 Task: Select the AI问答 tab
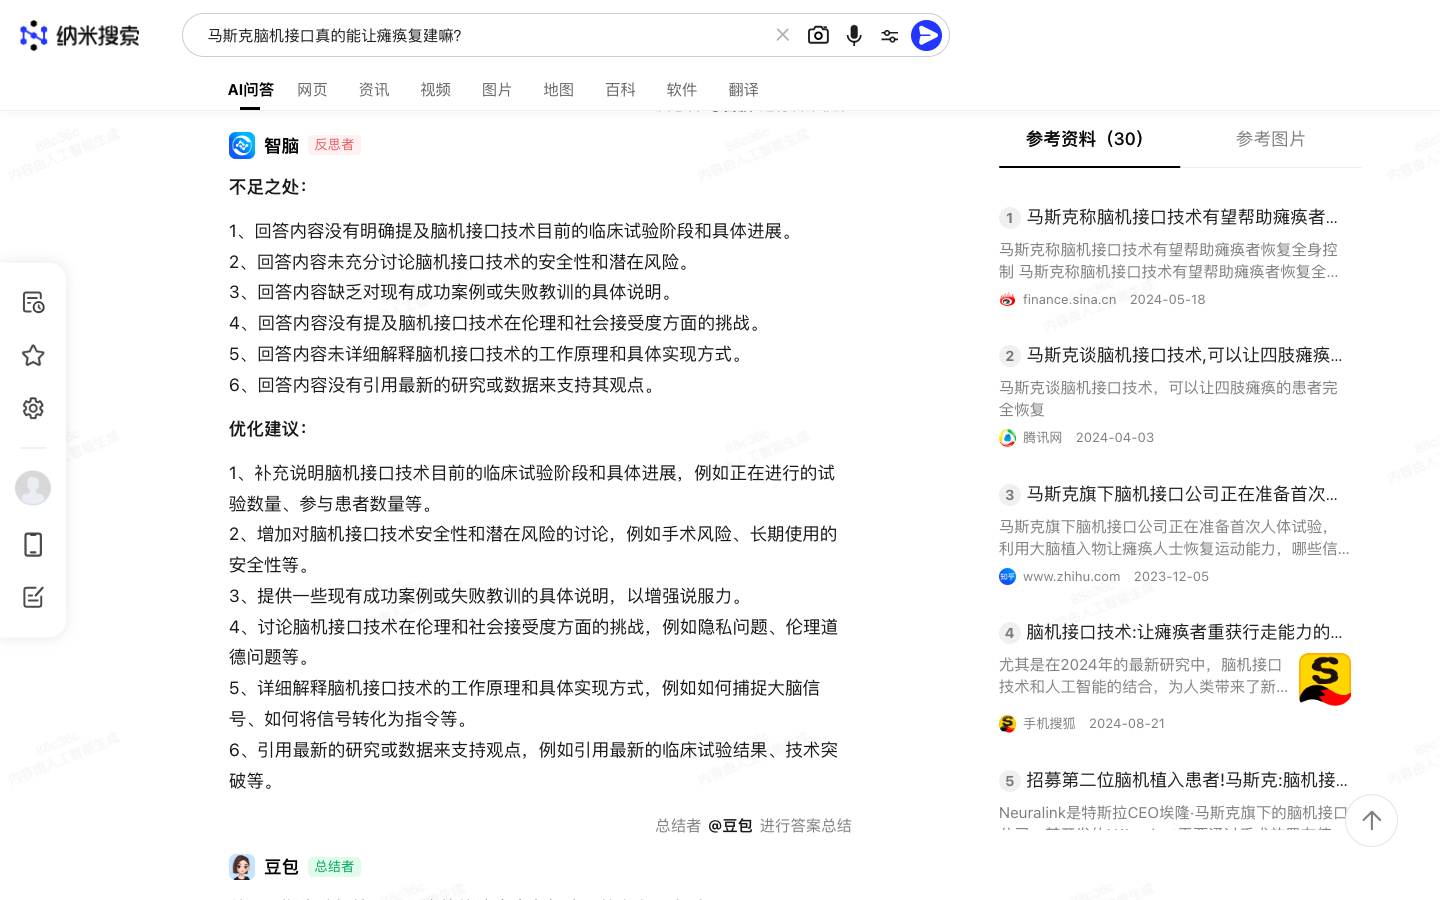[250, 90]
